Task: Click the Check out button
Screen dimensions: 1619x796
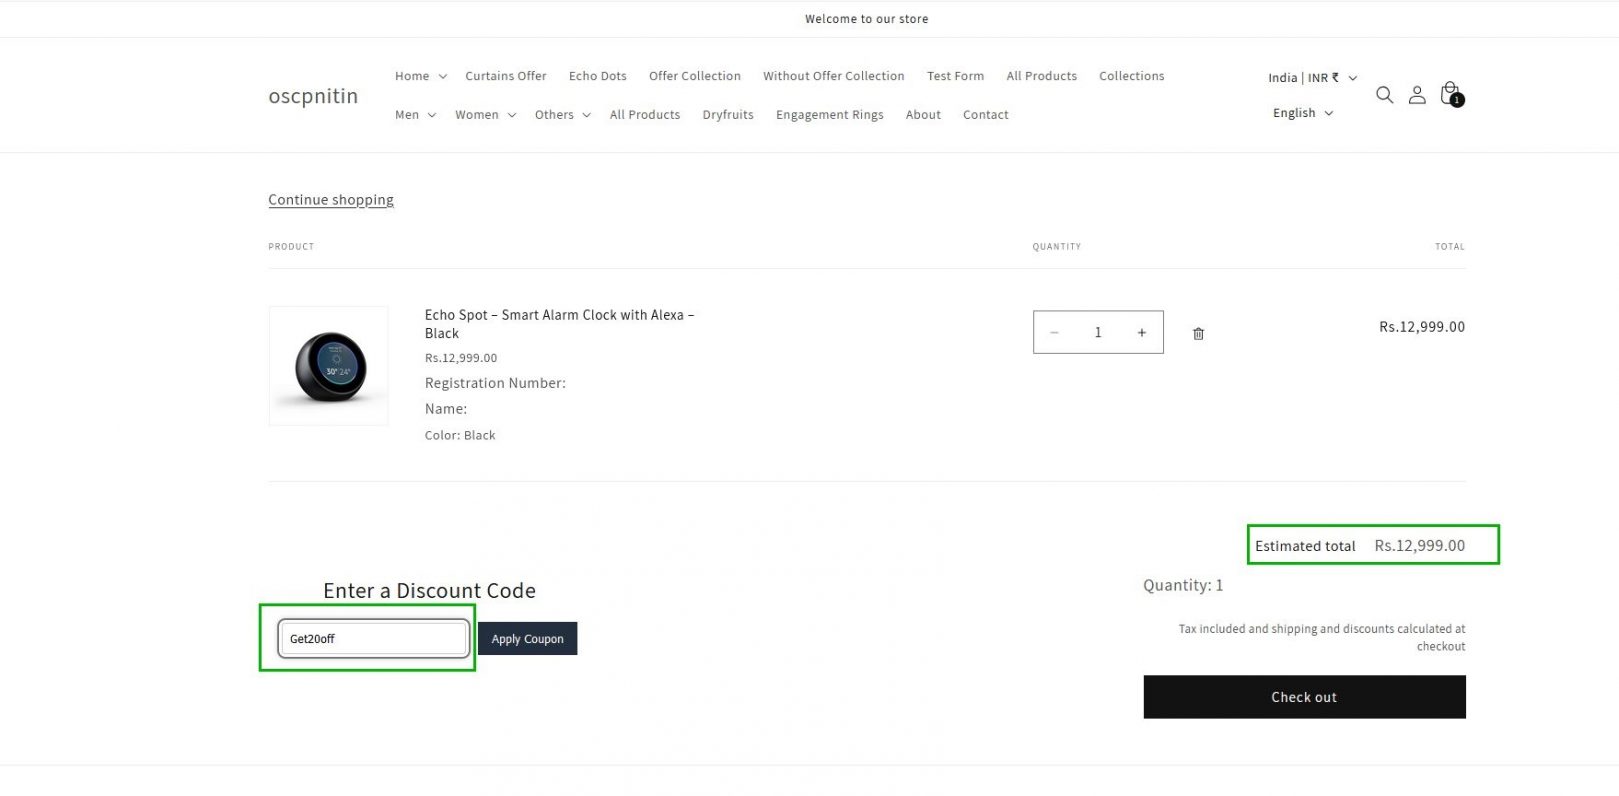Action: coord(1304,697)
